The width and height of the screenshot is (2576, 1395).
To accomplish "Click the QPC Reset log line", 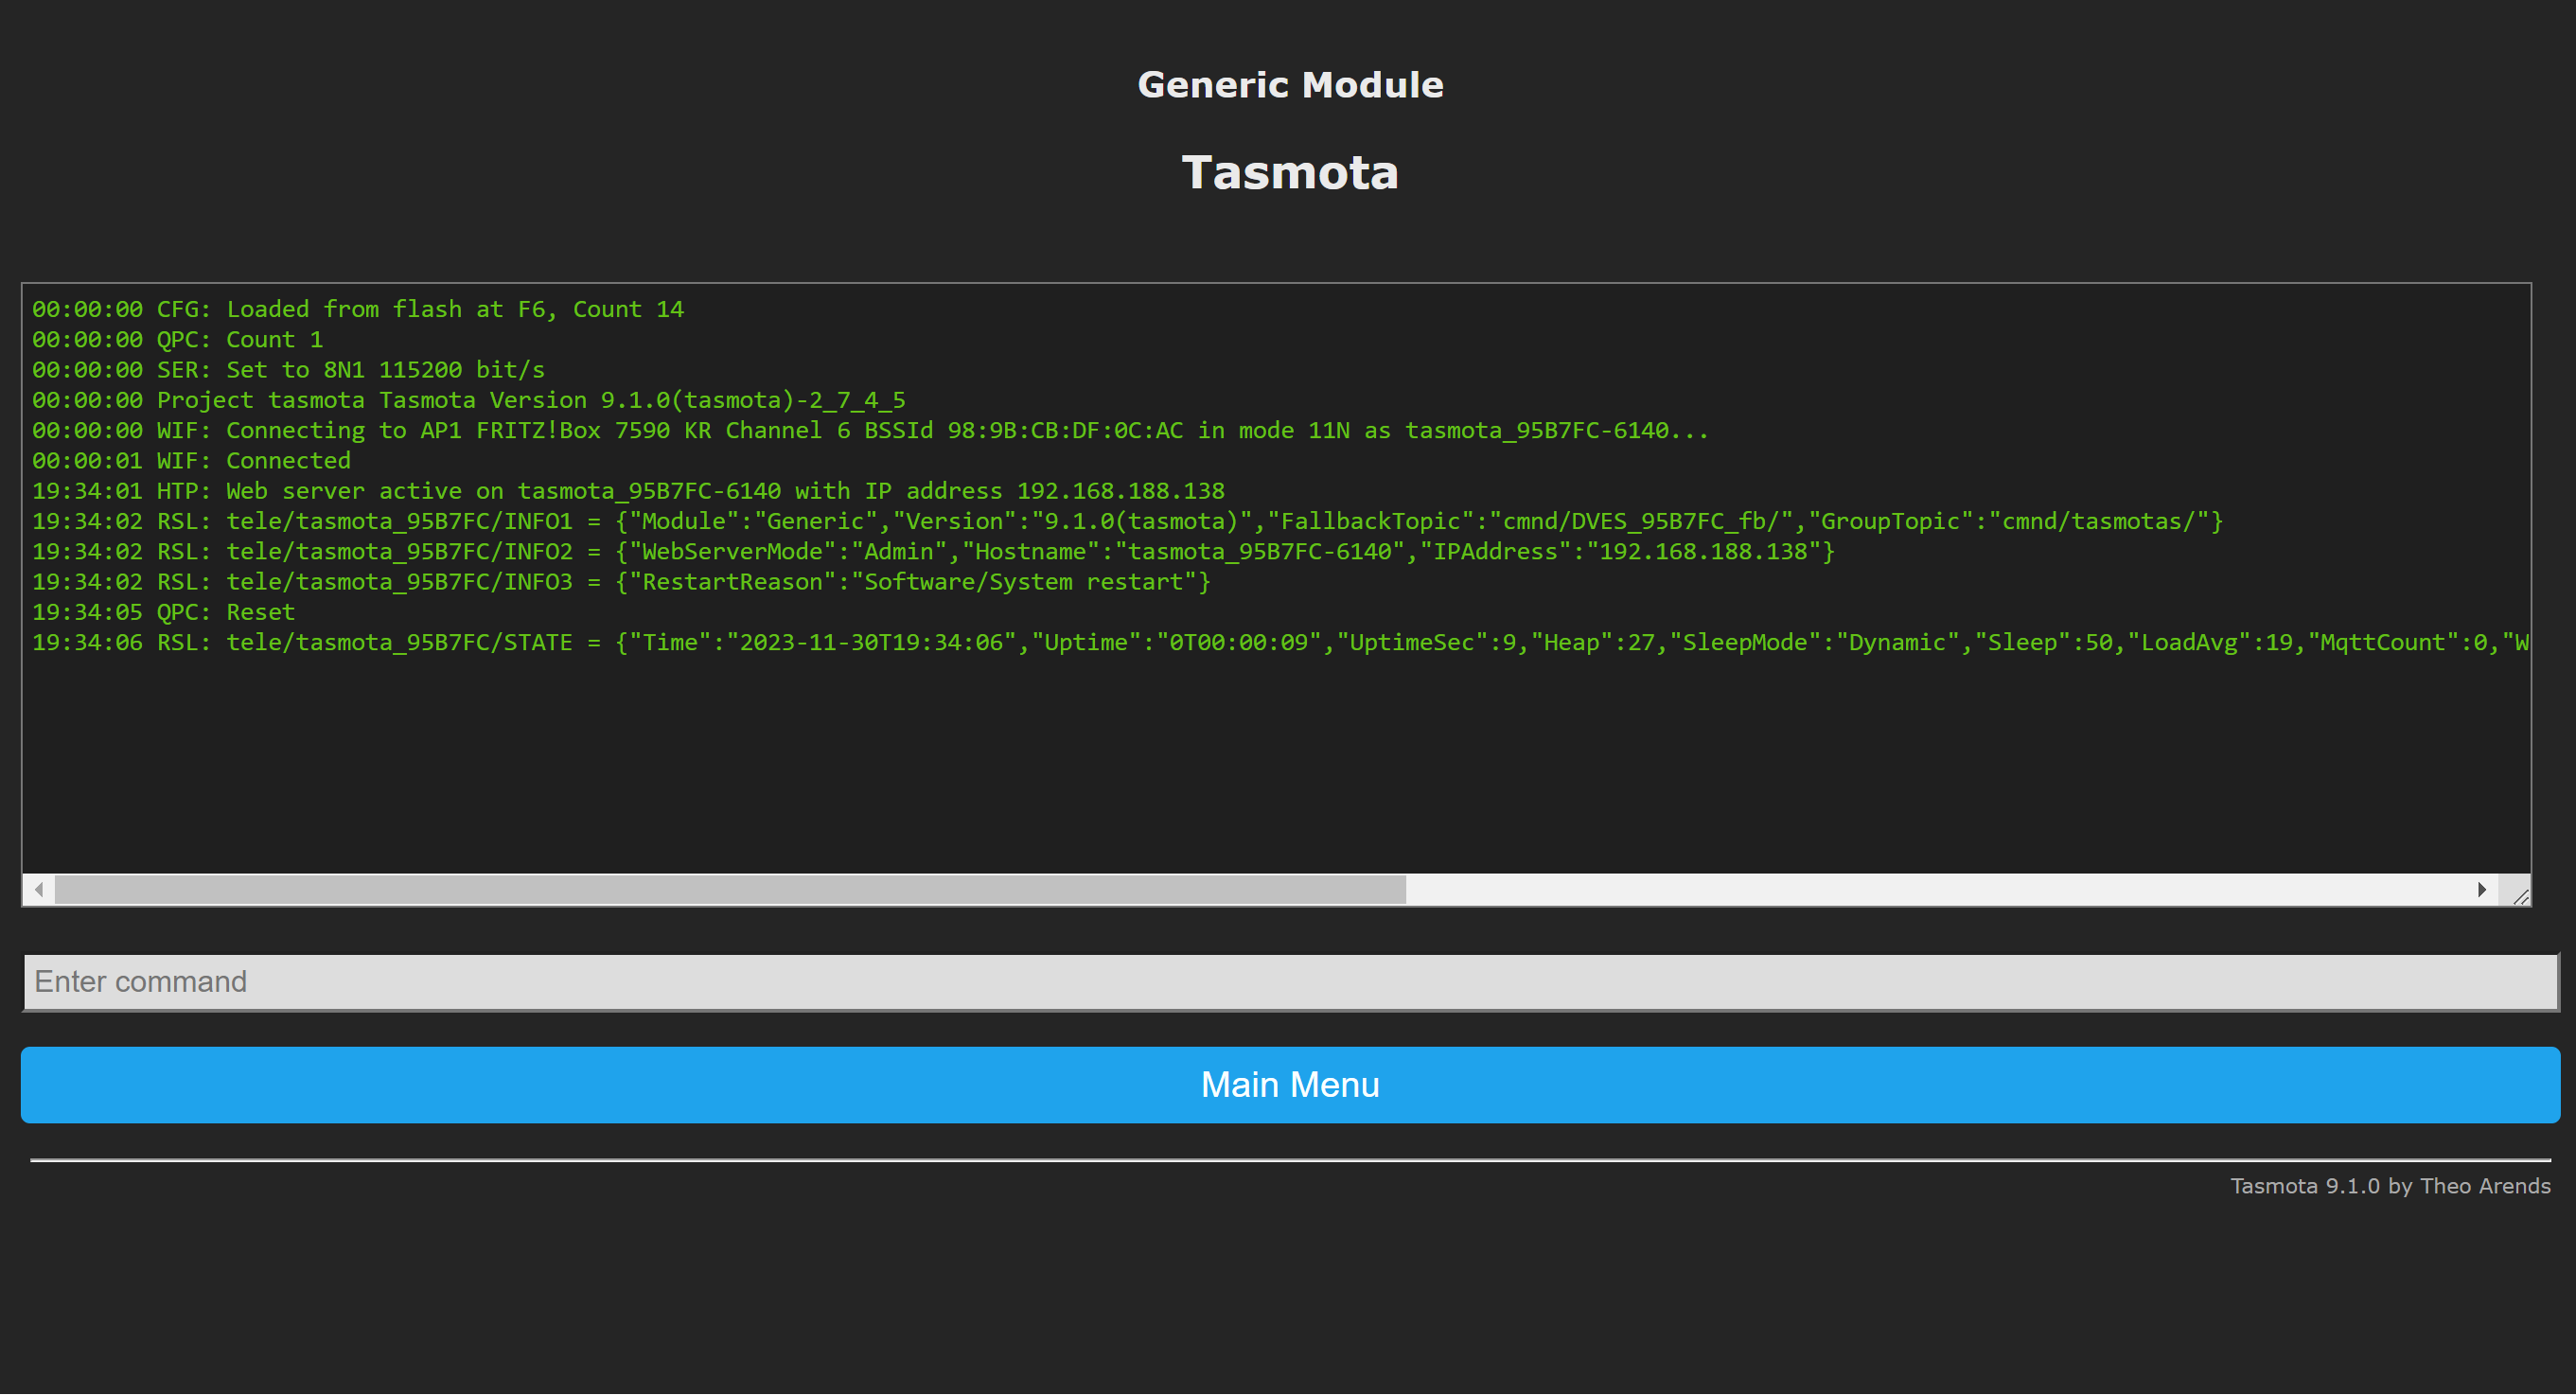I will pos(164,612).
